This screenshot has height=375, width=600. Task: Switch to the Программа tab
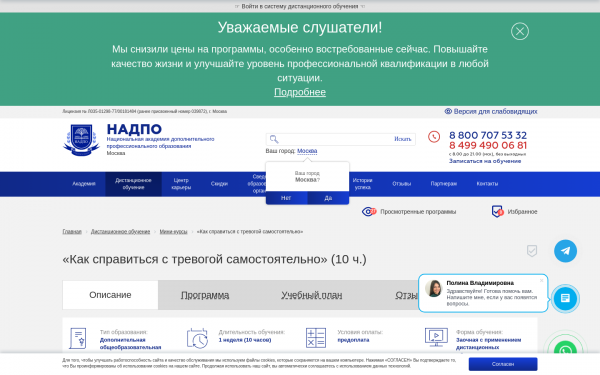205,295
